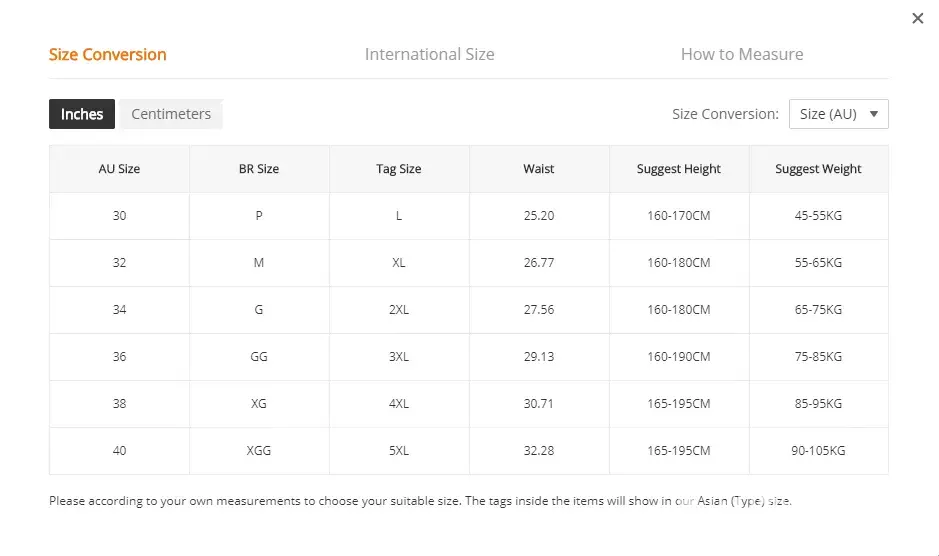Click the Waist column header
Image resolution: width=939 pixels, height=556 pixels.
click(x=538, y=169)
